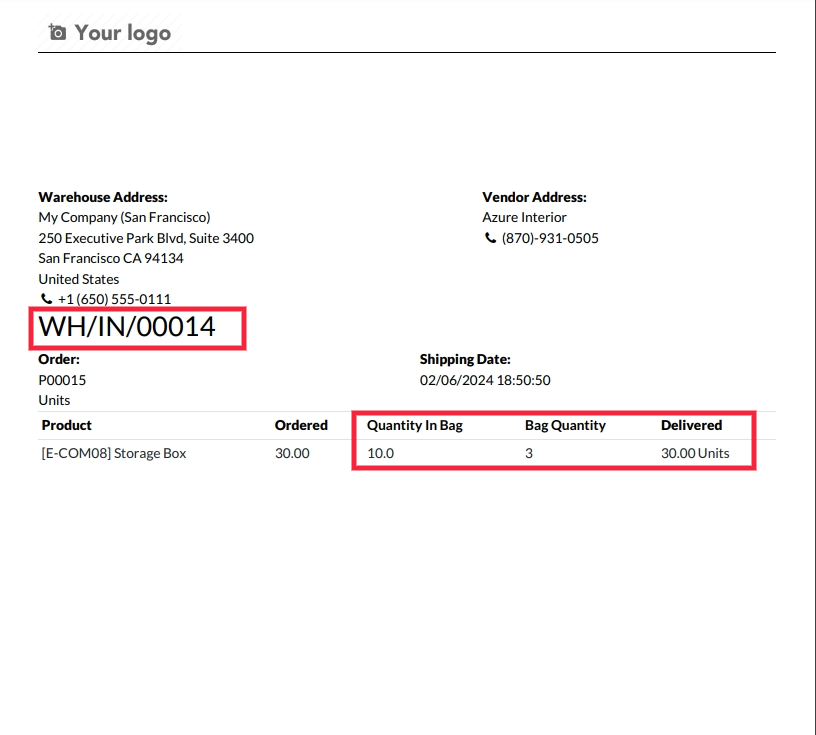Screen dimensions: 816x735
Task: Click the 'Your logo' placeholder text
Action: click(x=123, y=33)
